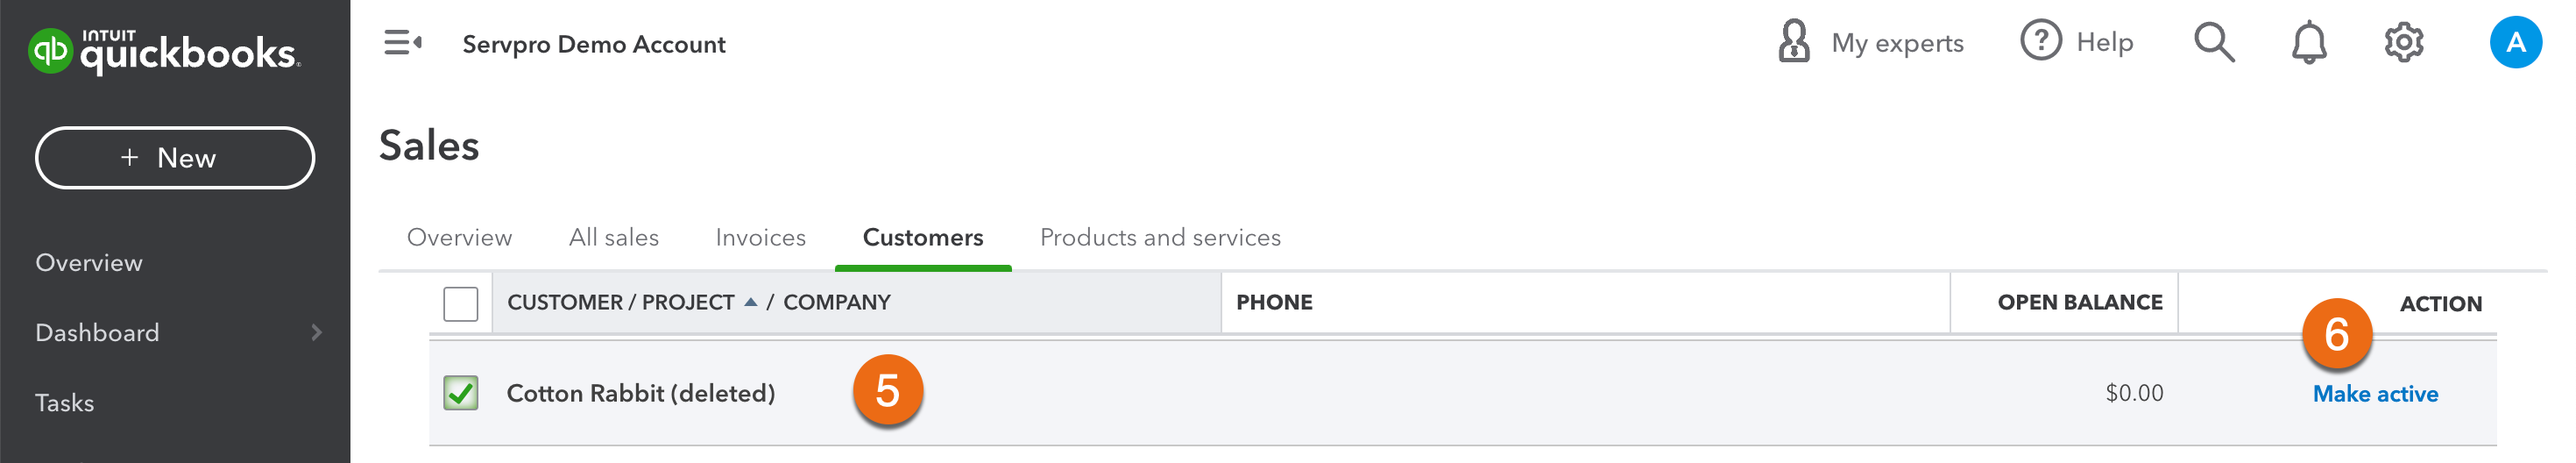Open the settings gear icon

2403,42
